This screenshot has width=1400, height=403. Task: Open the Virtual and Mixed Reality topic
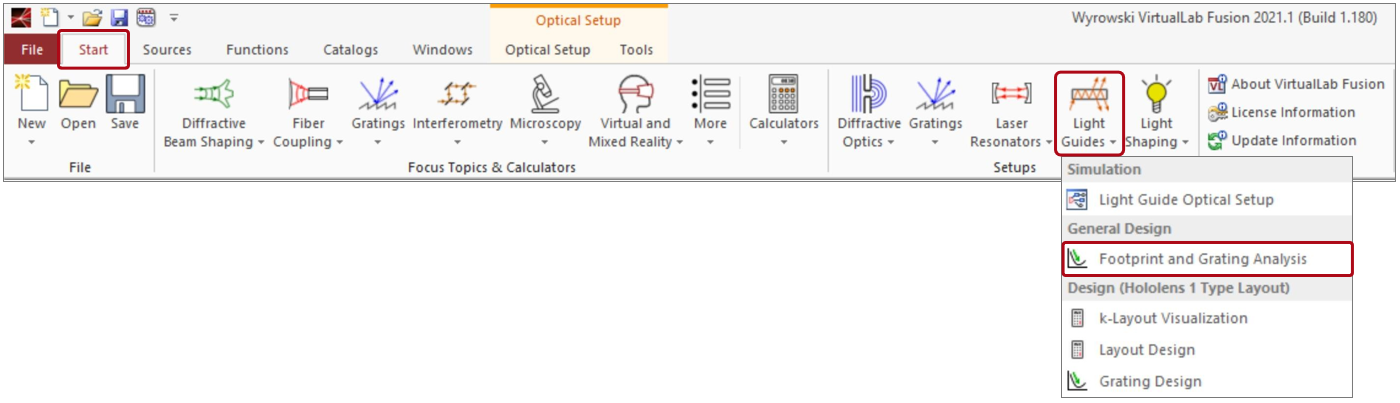(635, 112)
